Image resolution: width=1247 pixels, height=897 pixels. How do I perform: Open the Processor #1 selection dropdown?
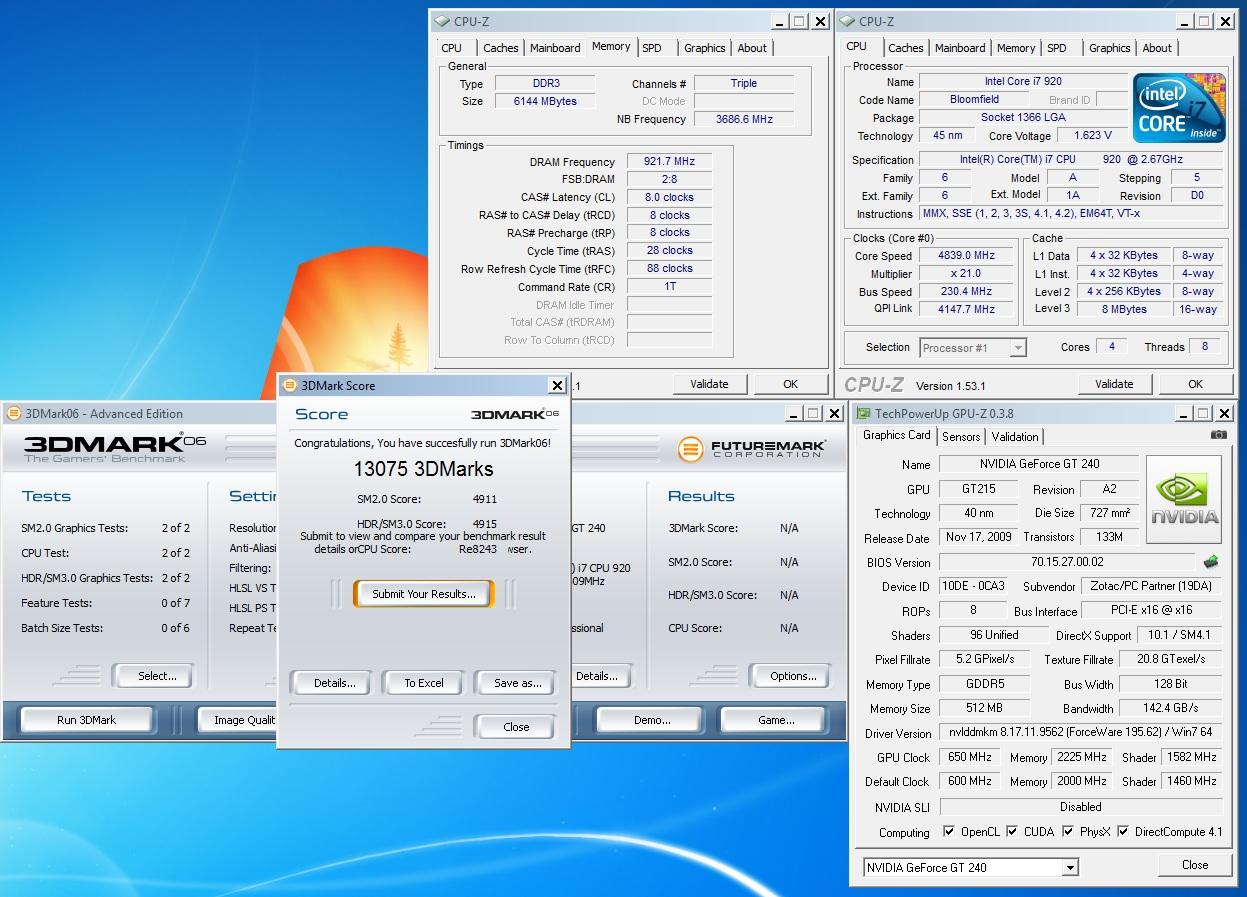(1018, 348)
